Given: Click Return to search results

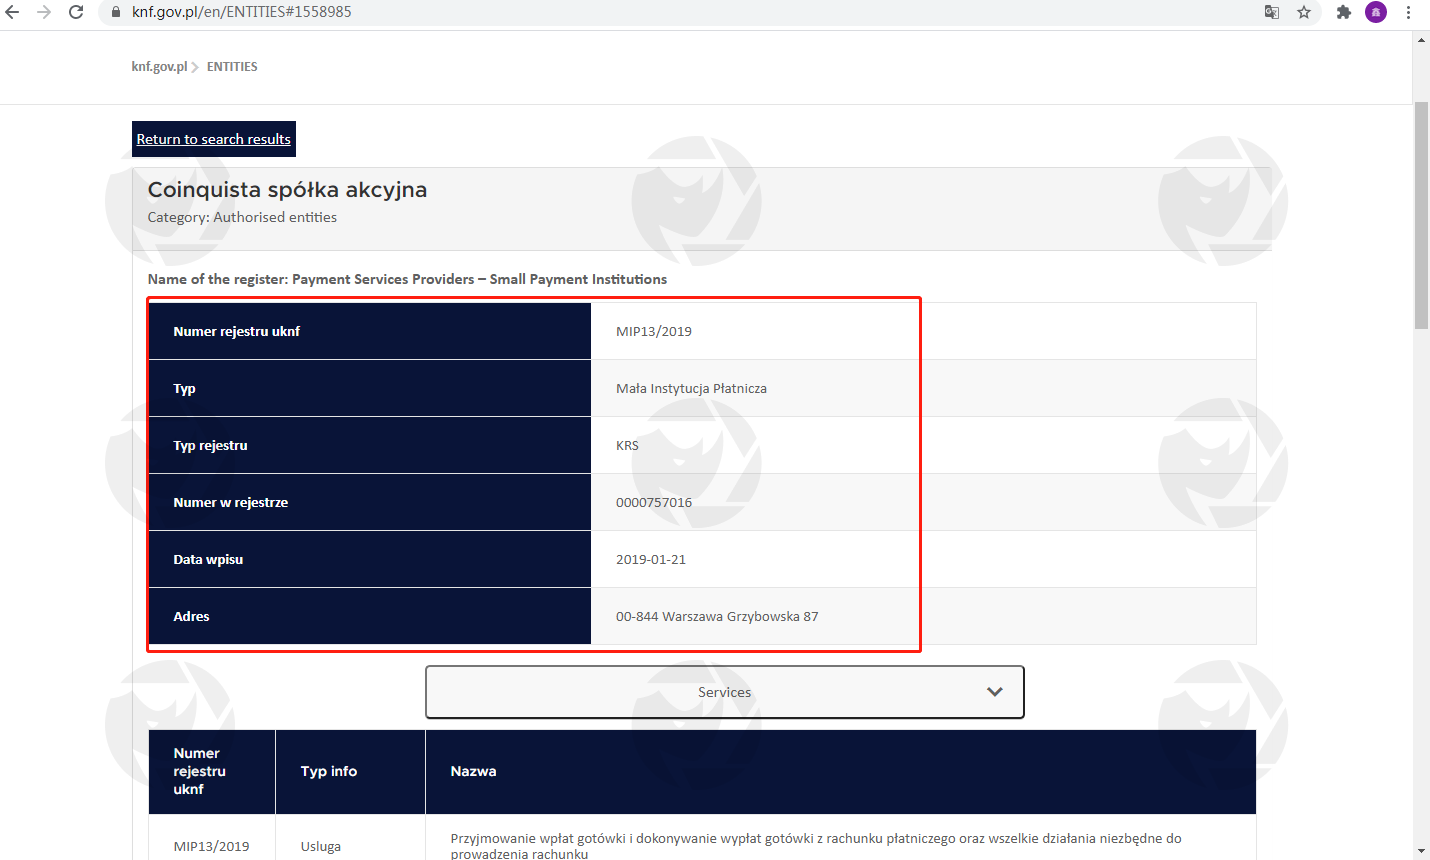Looking at the screenshot, I should click(214, 139).
